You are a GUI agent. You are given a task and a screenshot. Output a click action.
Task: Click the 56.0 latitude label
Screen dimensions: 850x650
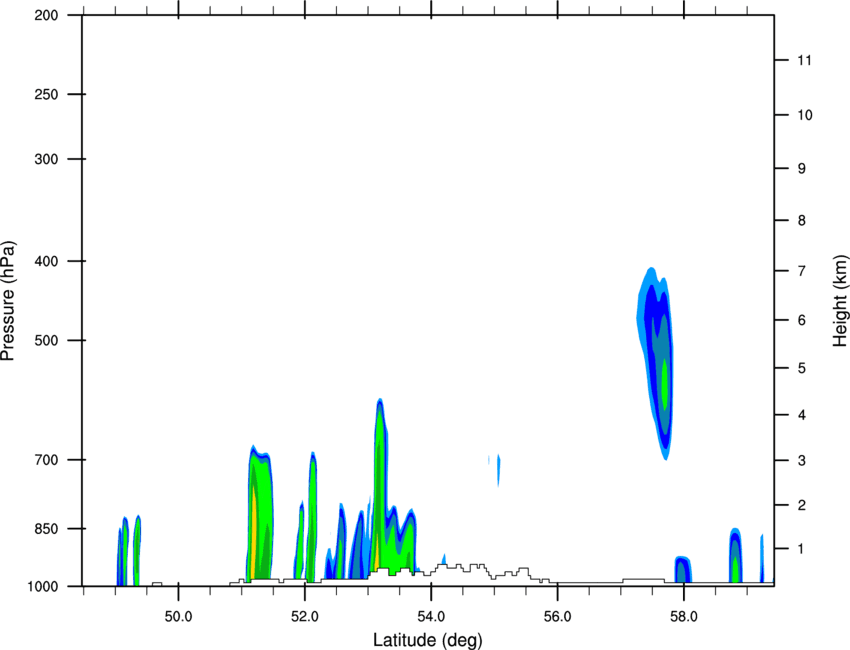(558, 617)
